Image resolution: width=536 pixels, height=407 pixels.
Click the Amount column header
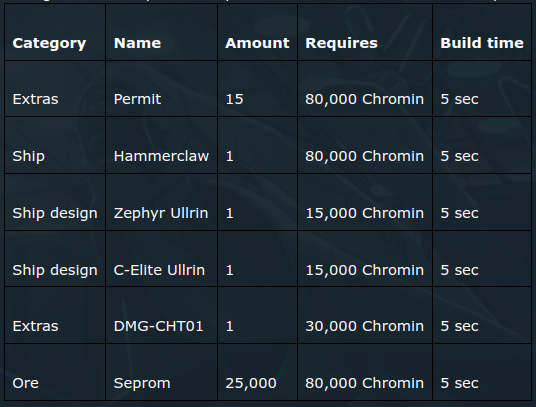[257, 32]
